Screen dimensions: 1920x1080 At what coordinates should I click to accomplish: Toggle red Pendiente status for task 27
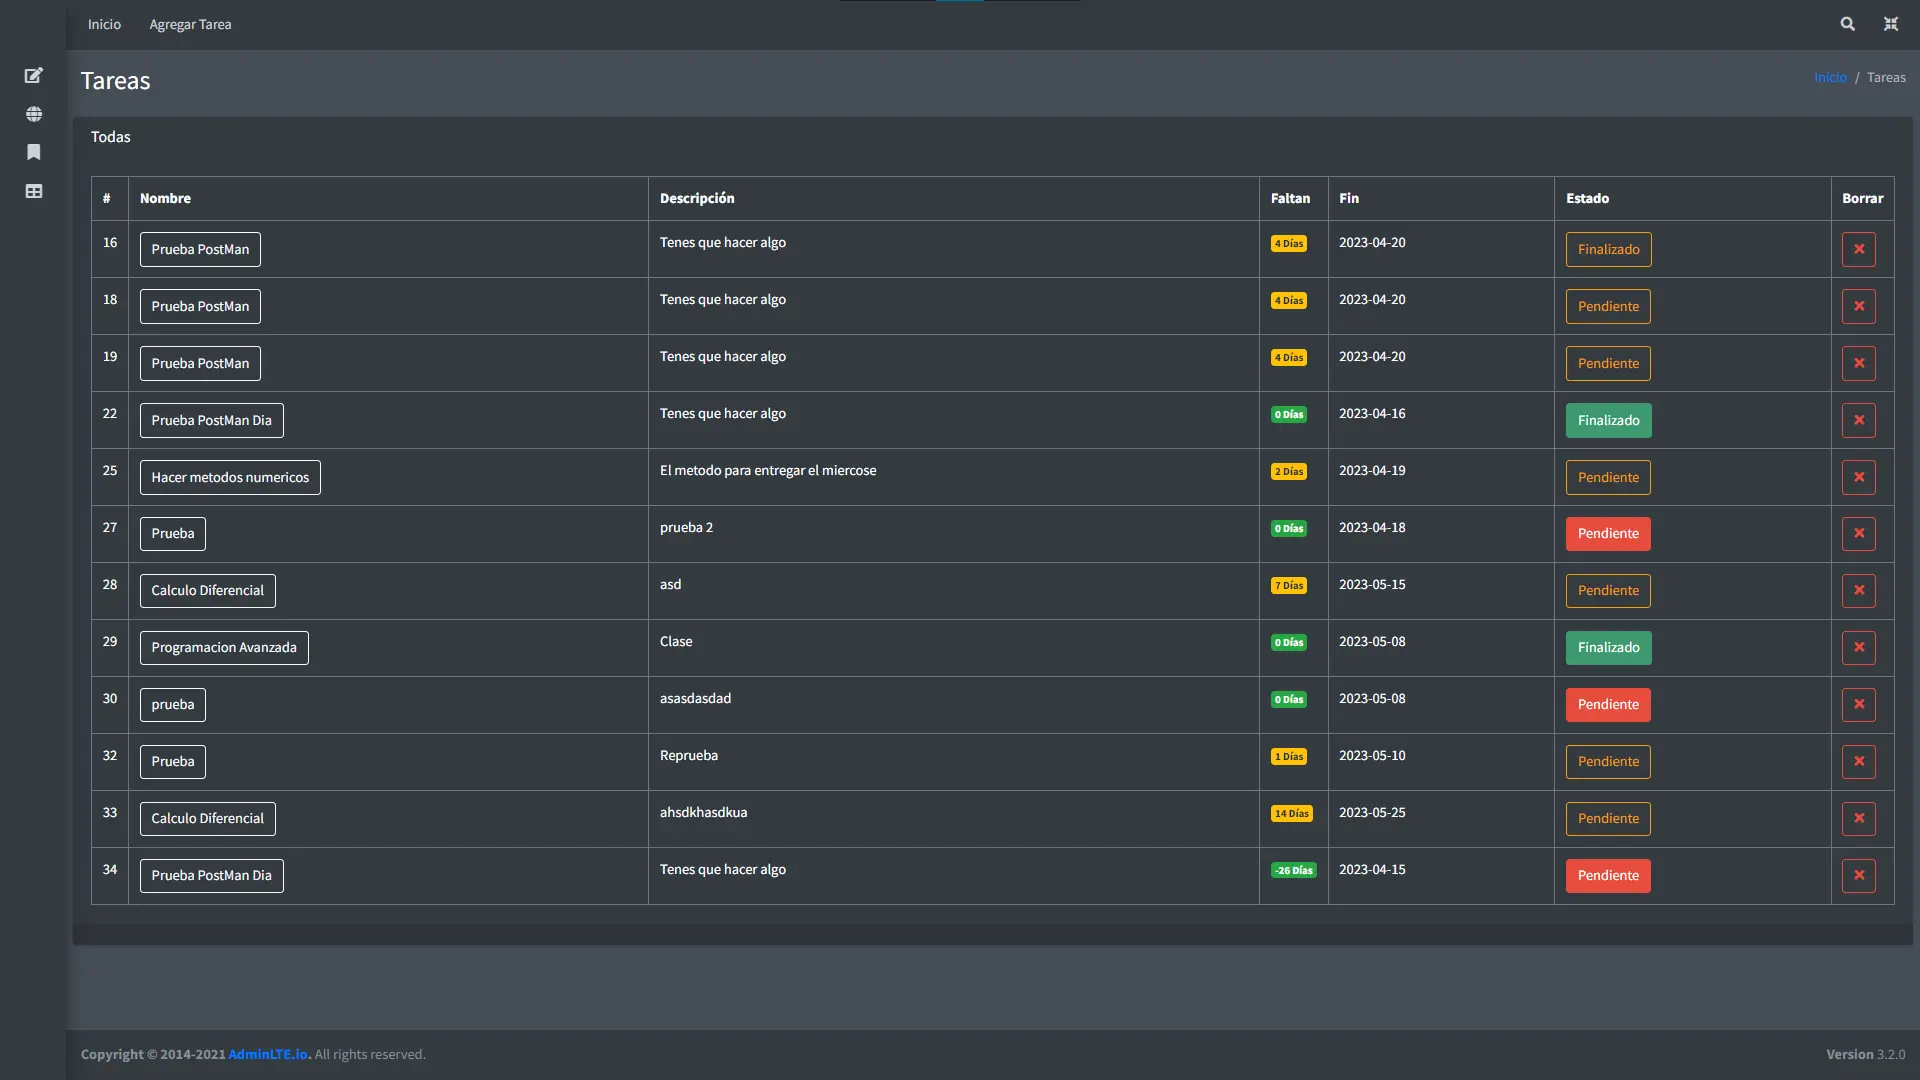[x=1608, y=533]
